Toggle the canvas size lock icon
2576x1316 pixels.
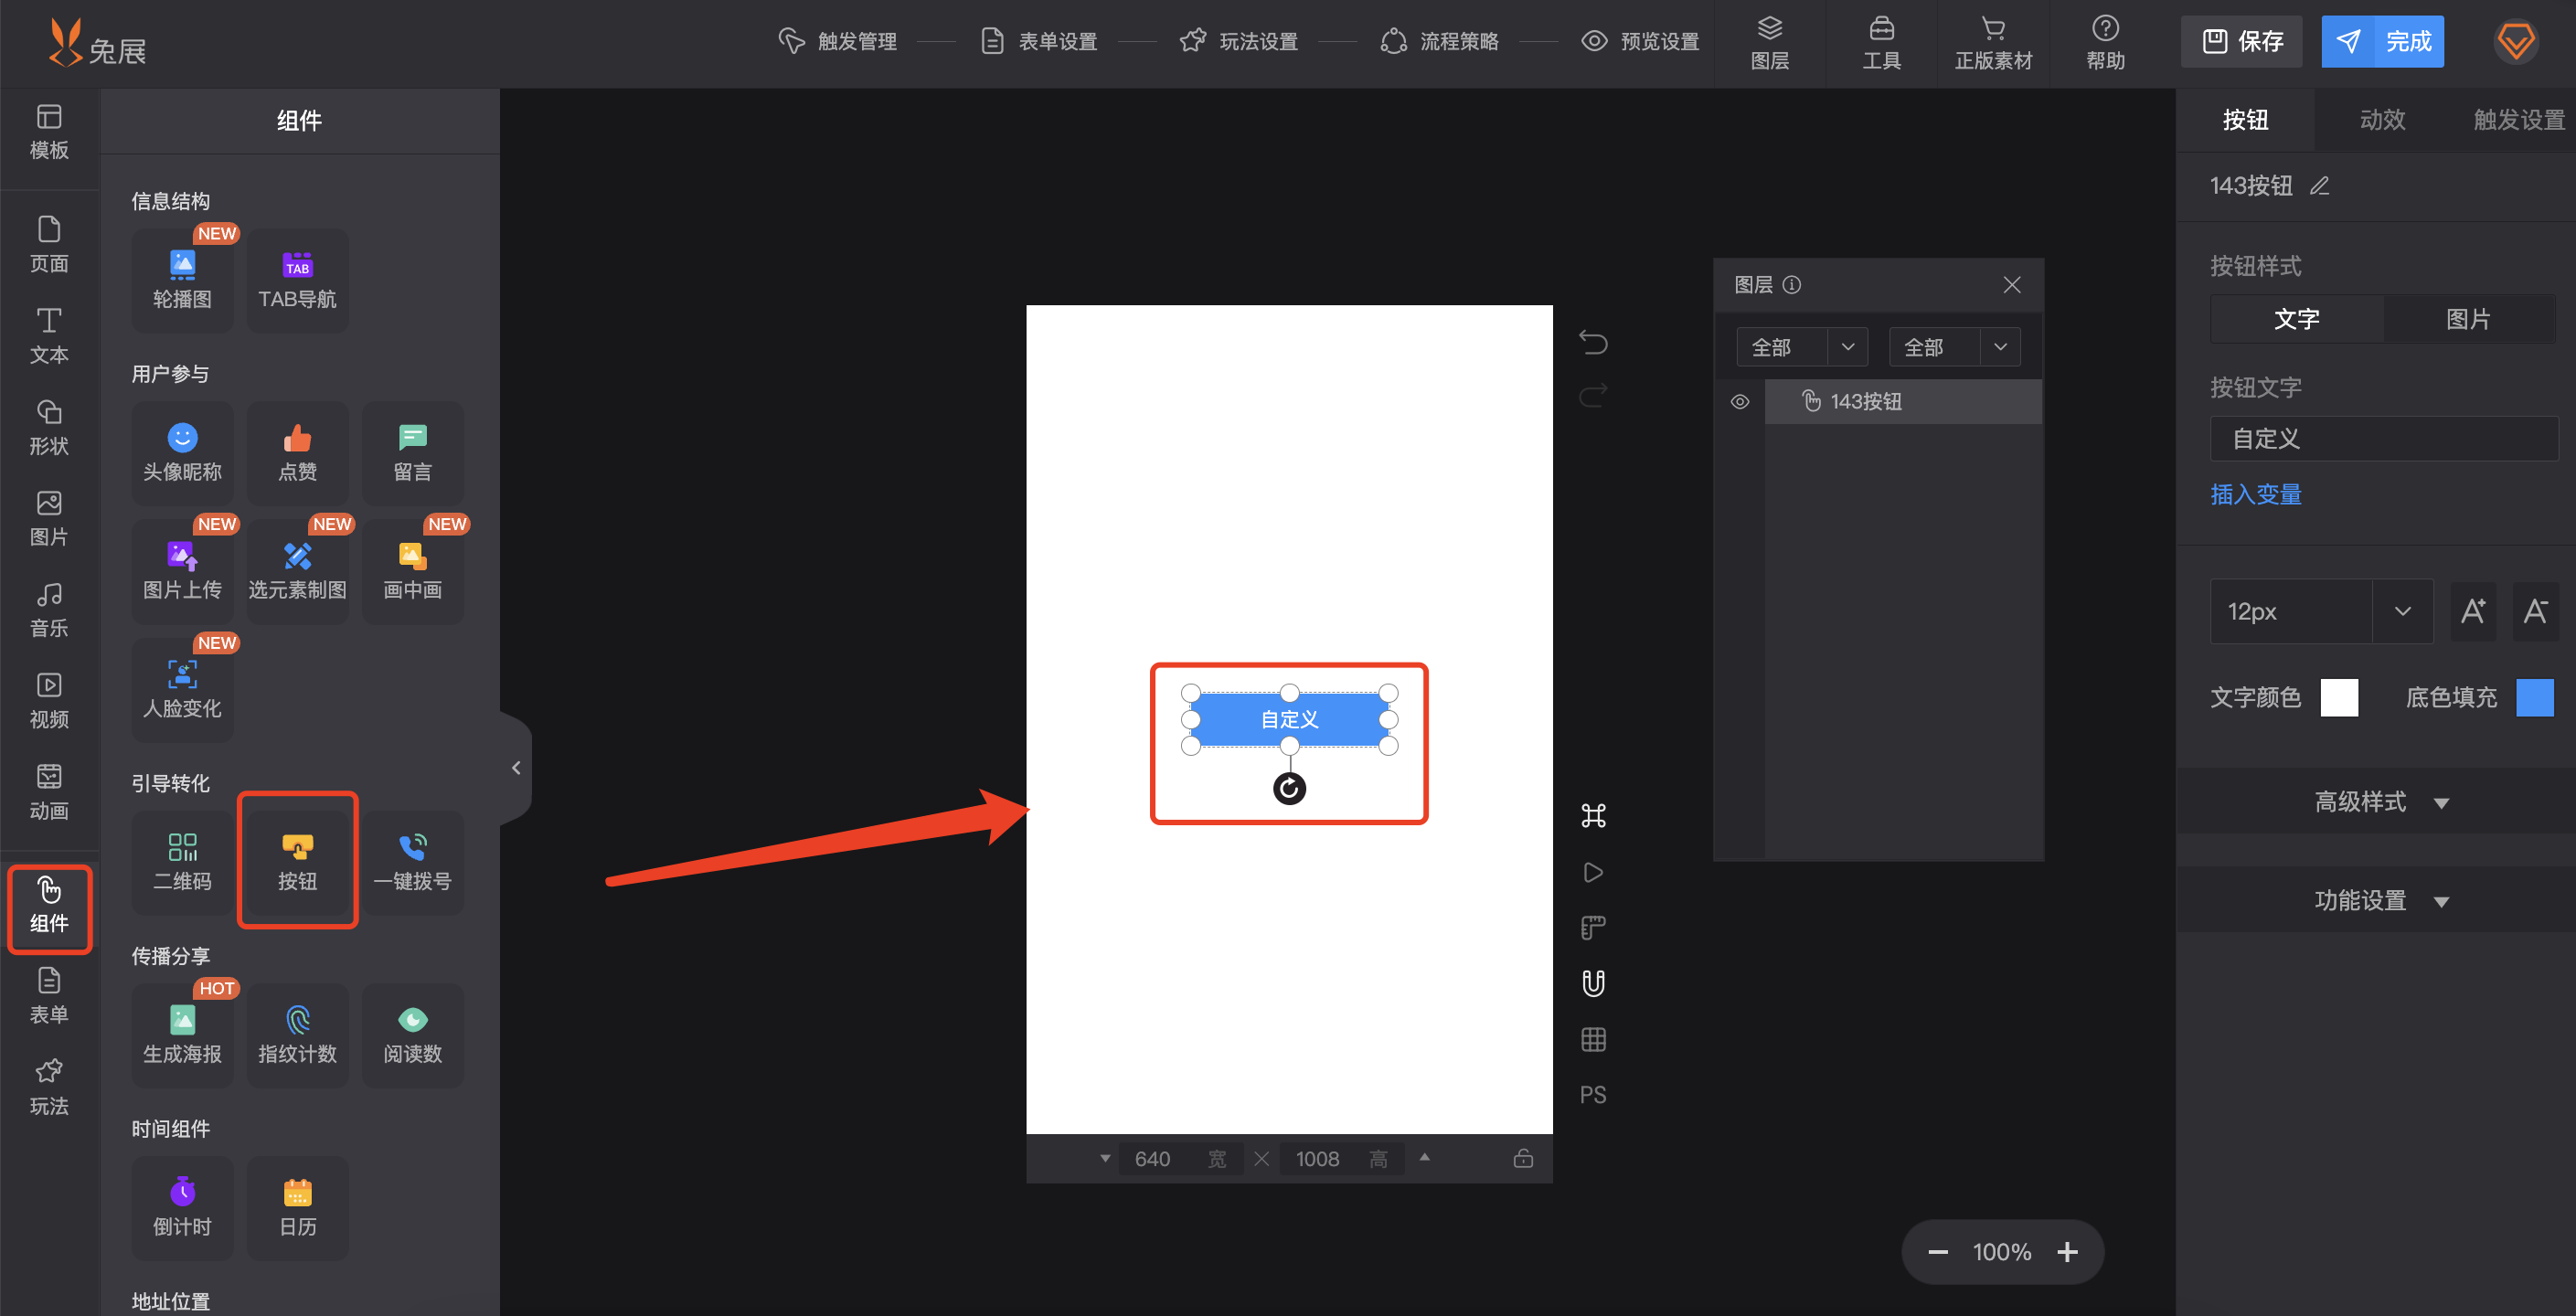(1523, 1158)
